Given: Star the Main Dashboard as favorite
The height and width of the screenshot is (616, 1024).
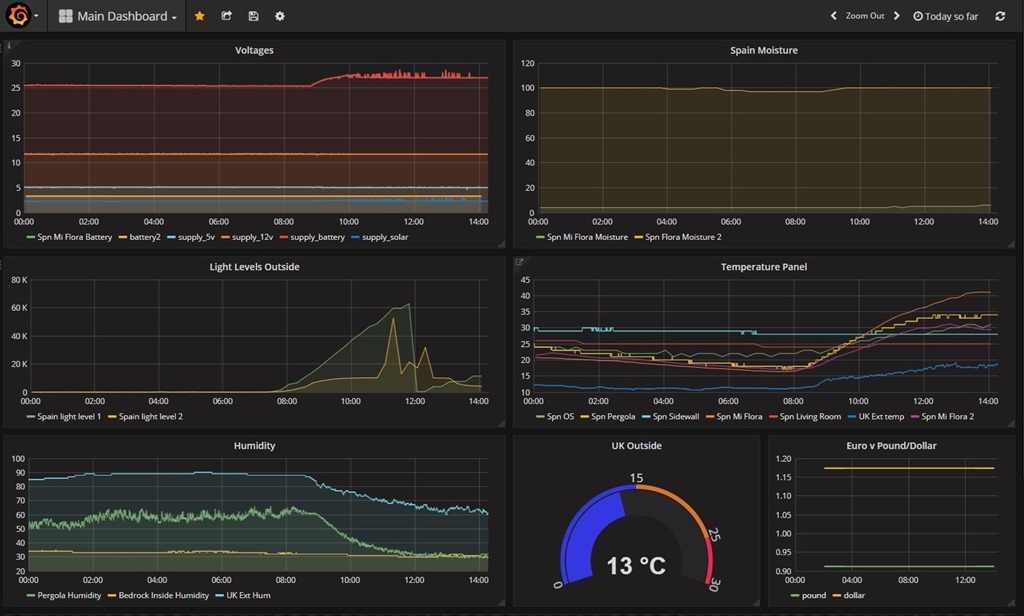Looking at the screenshot, I should point(199,16).
